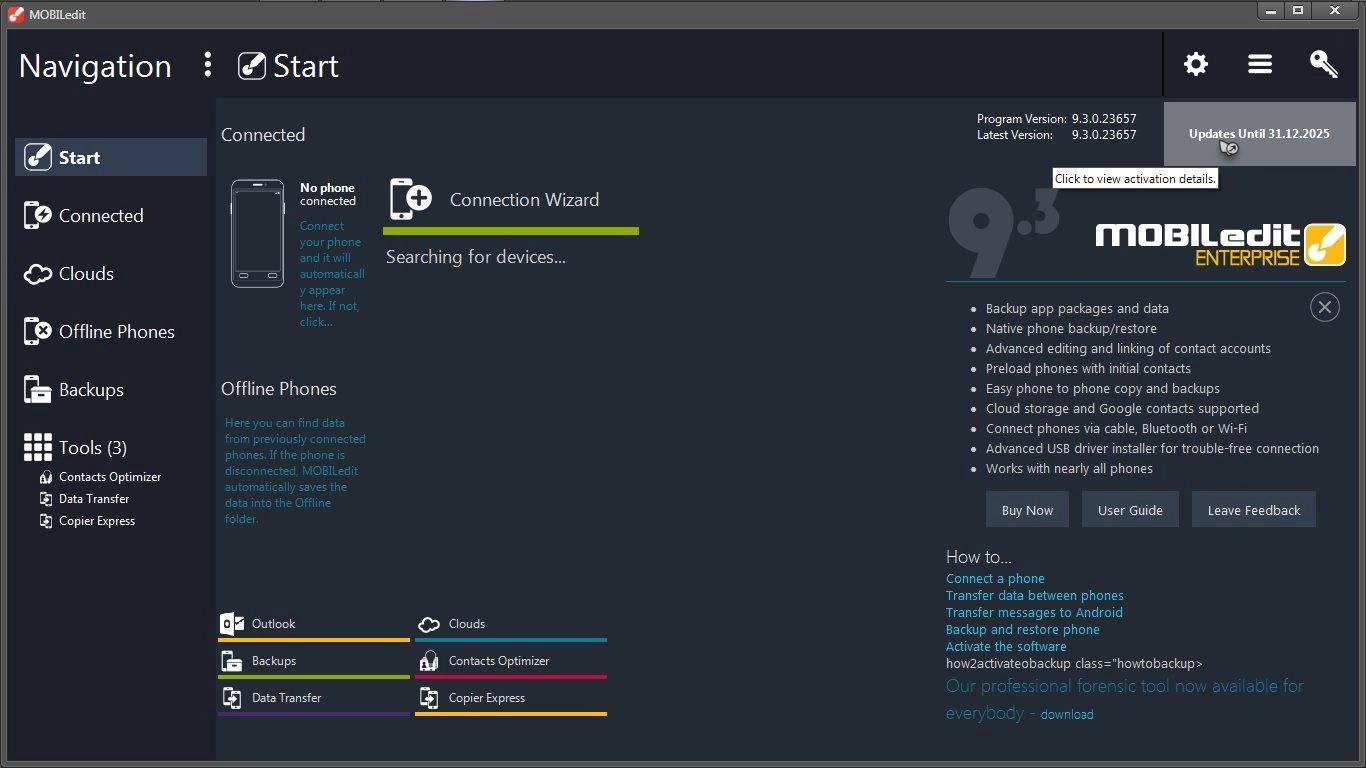Open the User Guide
Viewport: 1366px width, 768px height.
pyautogui.click(x=1130, y=510)
